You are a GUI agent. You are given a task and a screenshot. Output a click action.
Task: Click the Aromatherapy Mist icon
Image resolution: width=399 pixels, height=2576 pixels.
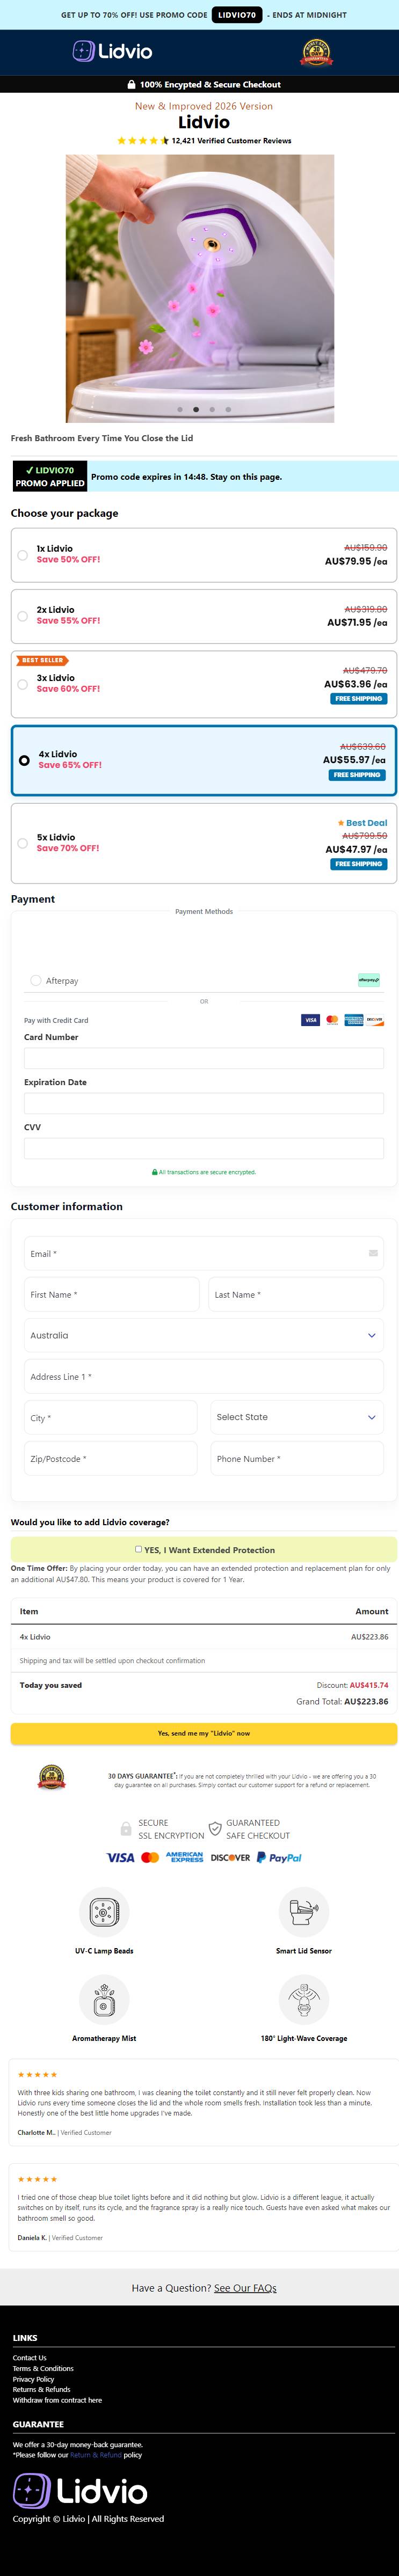(104, 1999)
